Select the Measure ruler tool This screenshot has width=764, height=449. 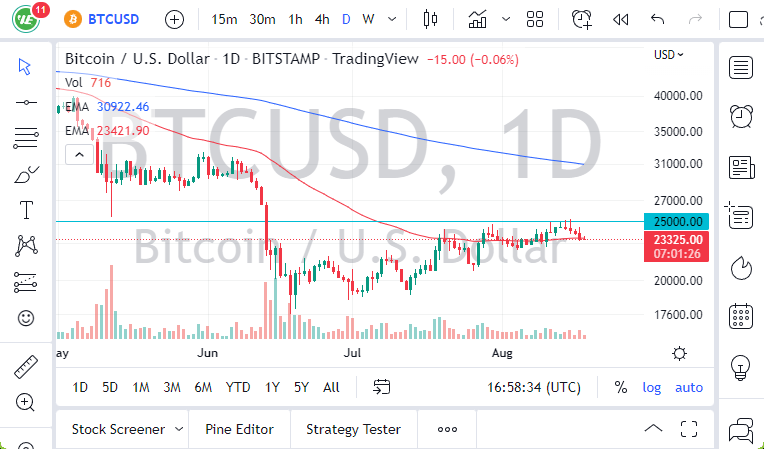[26, 367]
